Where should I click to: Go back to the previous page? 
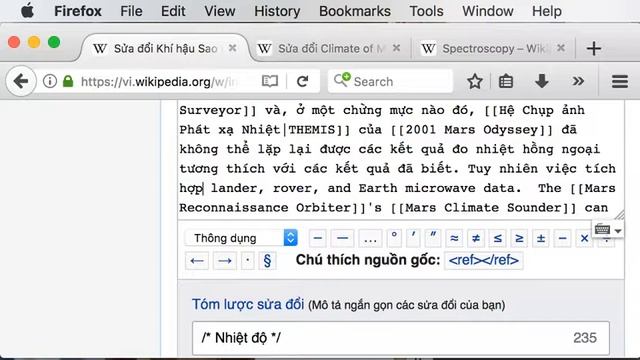[20, 81]
